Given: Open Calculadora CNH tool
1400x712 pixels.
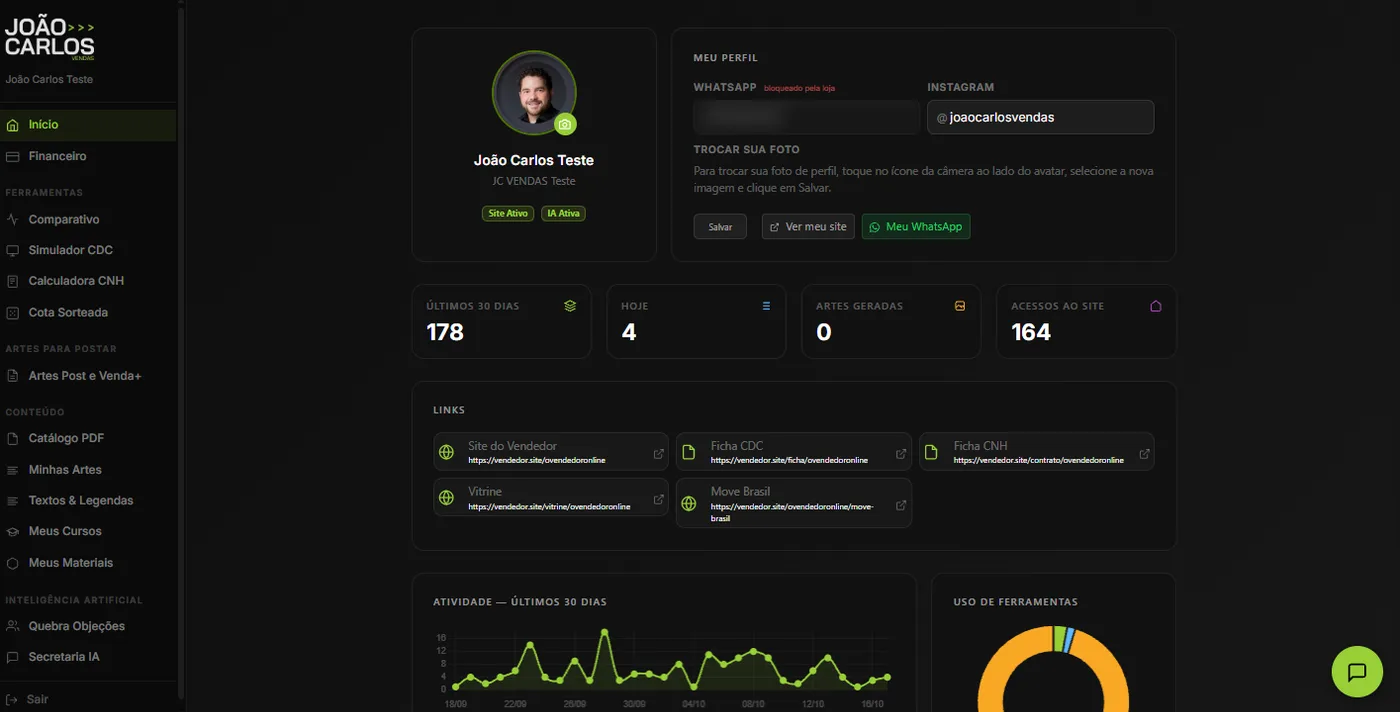Looking at the screenshot, I should click(x=88, y=281).
